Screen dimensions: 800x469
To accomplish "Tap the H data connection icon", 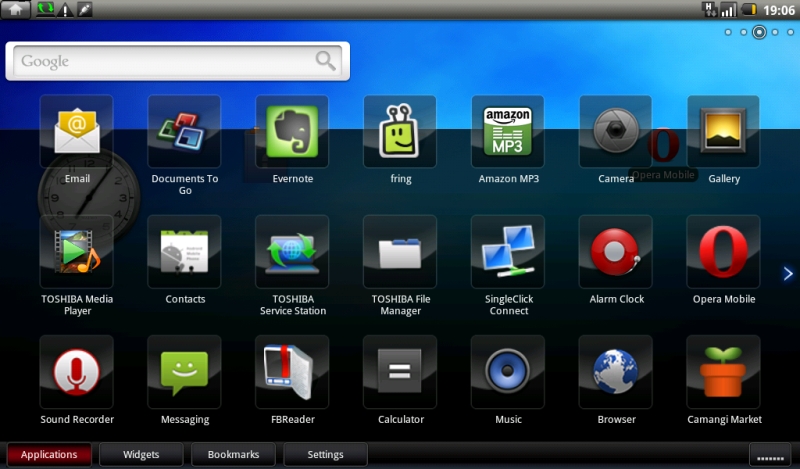I will point(709,9).
